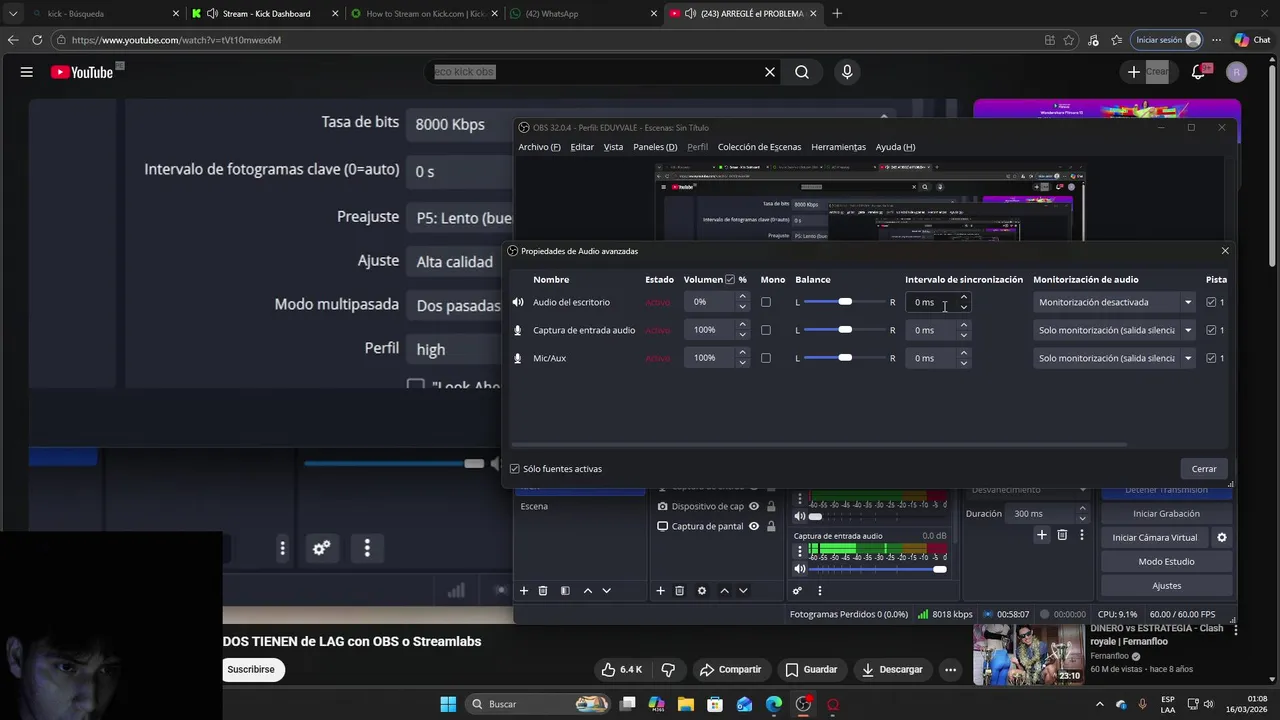
Task: Dislike the YouTube video
Action: click(668, 669)
